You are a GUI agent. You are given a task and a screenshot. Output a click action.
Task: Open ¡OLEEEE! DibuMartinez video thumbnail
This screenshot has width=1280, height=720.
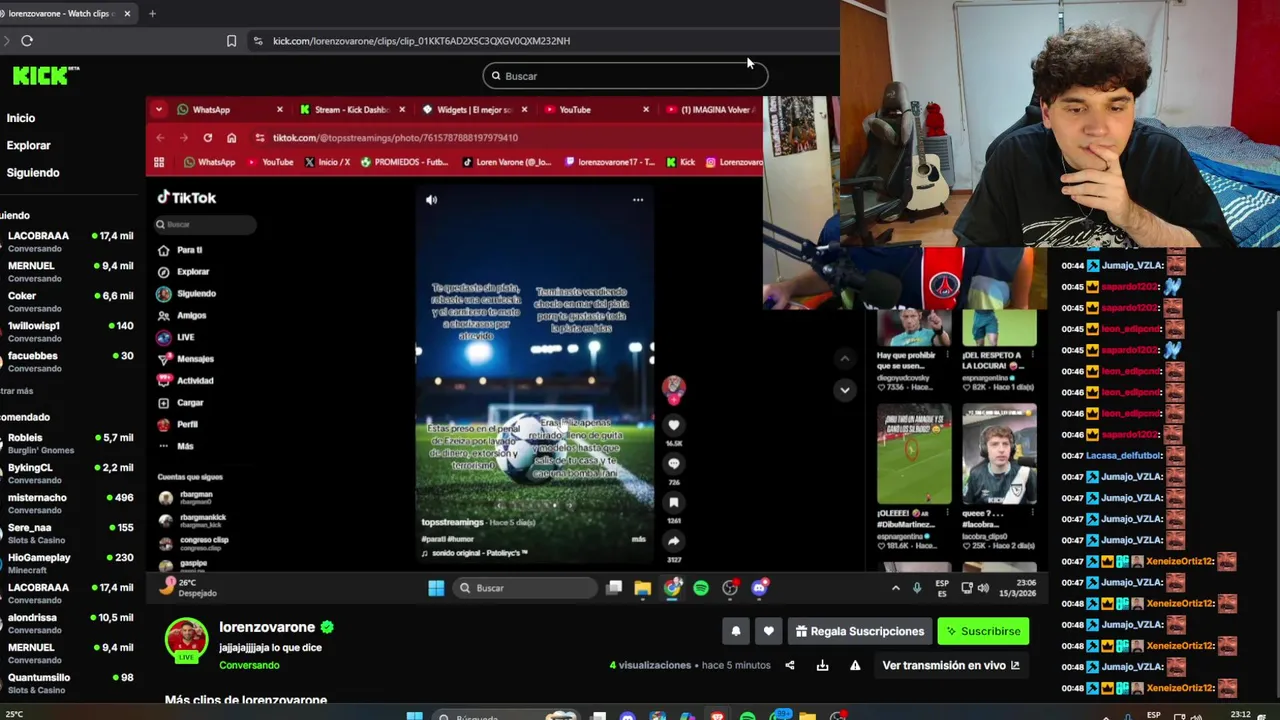click(914, 455)
